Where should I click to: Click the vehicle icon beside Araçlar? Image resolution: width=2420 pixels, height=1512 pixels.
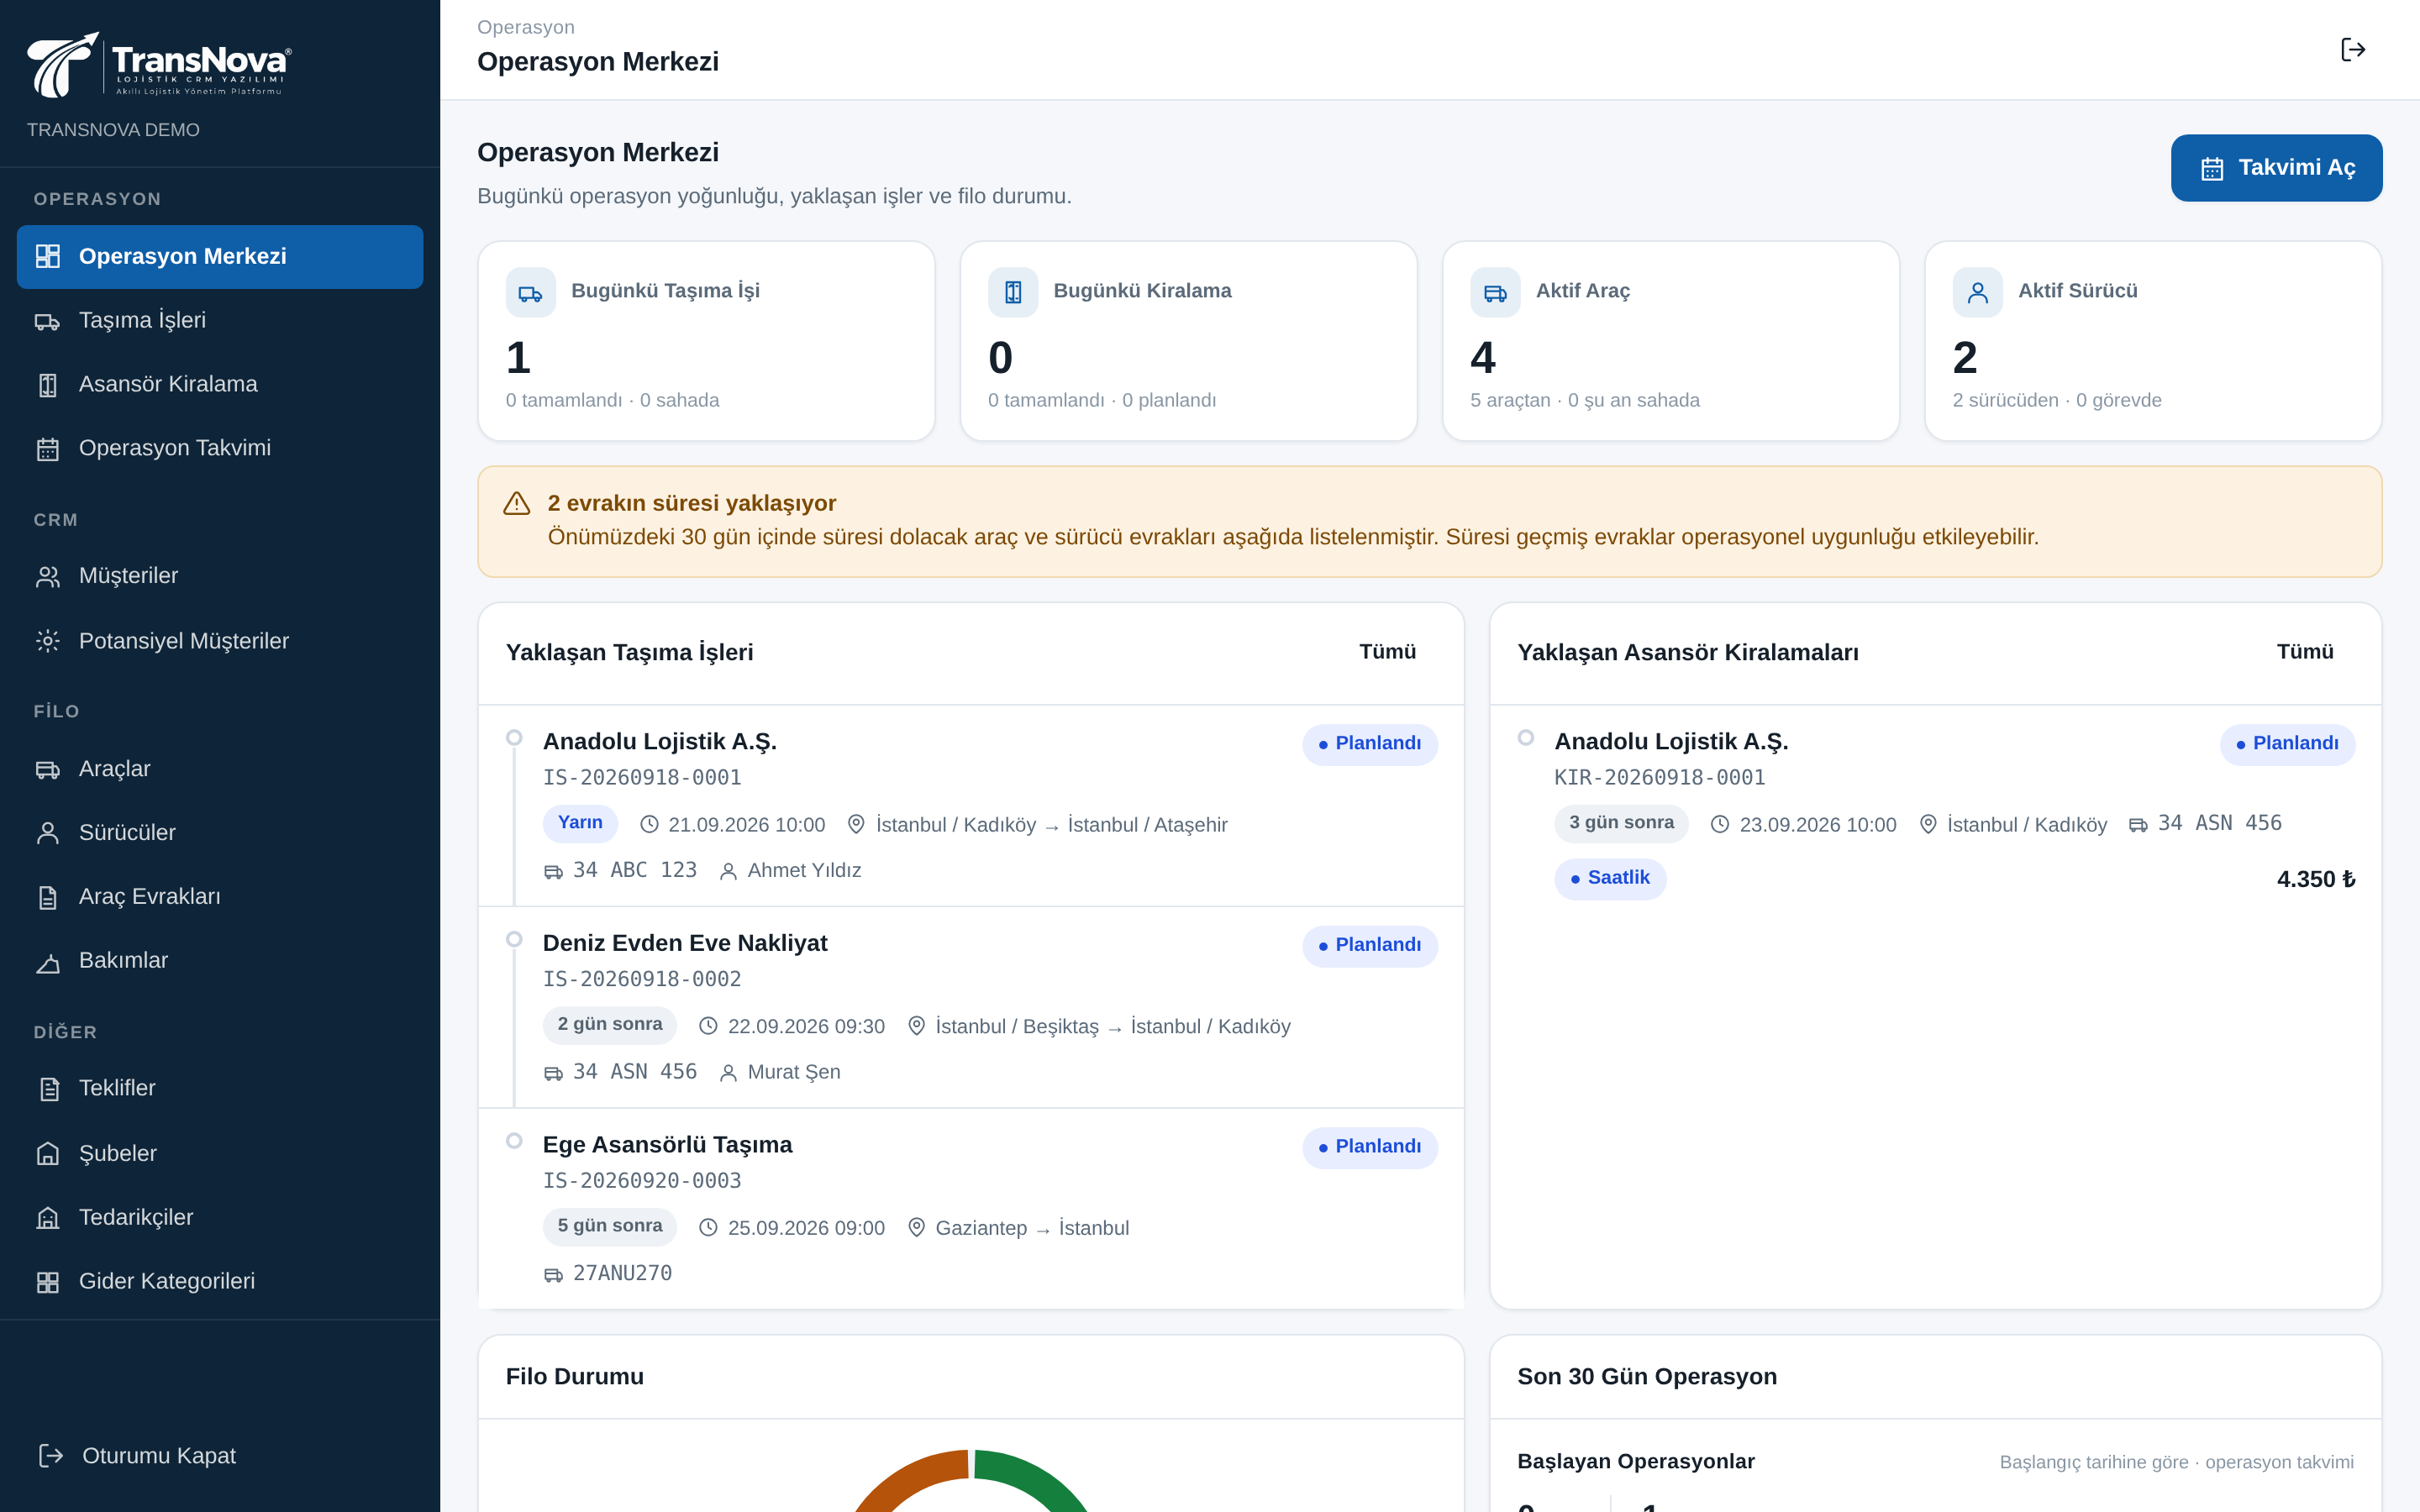[48, 769]
